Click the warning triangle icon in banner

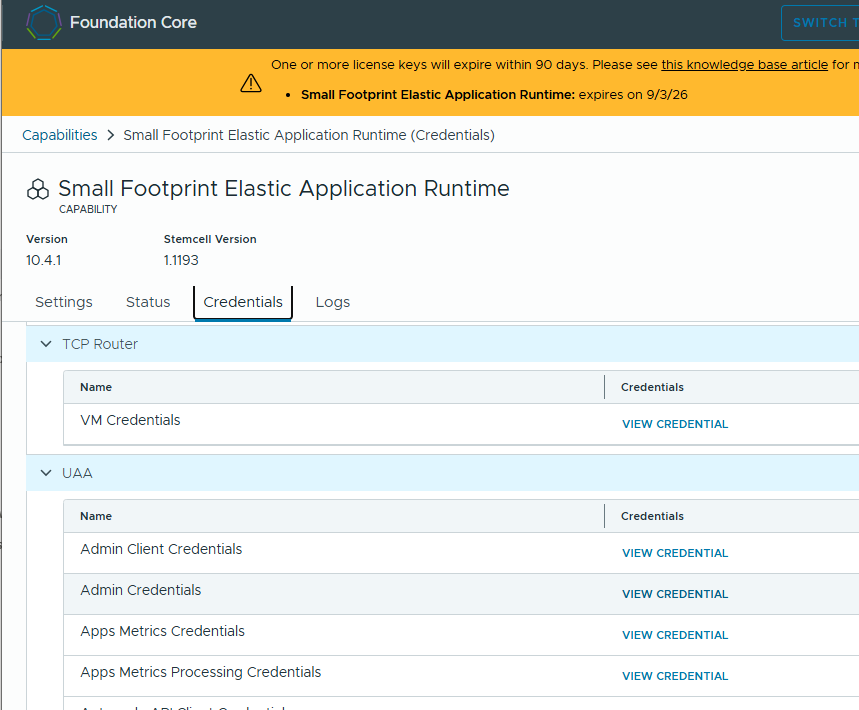click(251, 83)
